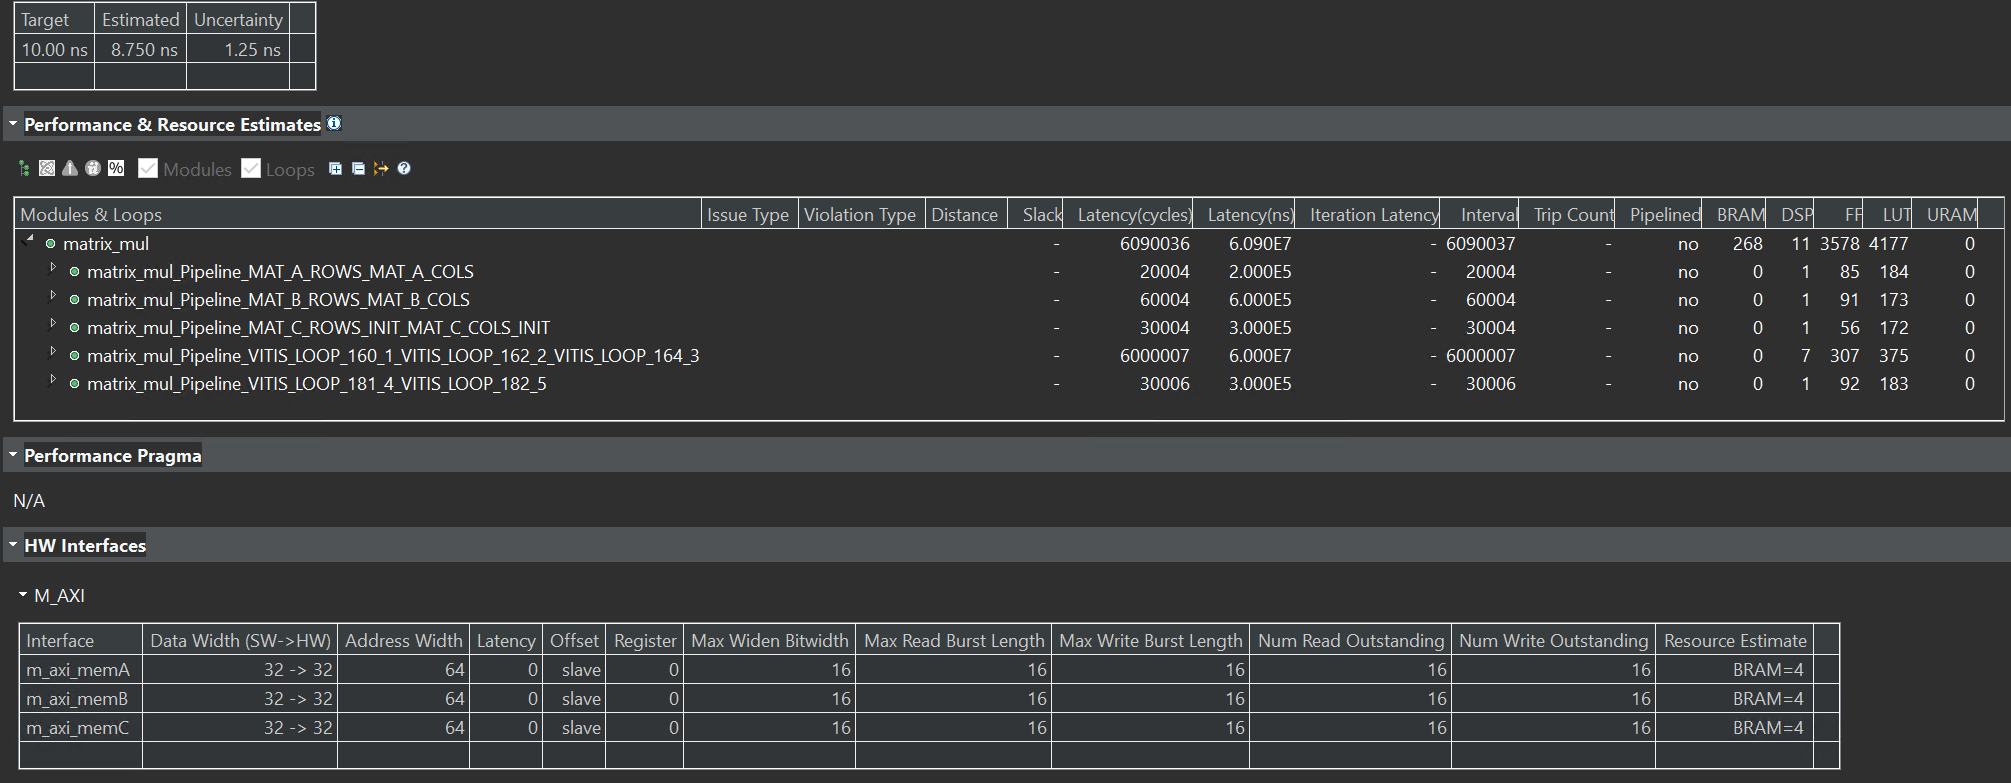Click the Resource Estimate column header
This screenshot has width=2011, height=783.
coord(1735,641)
